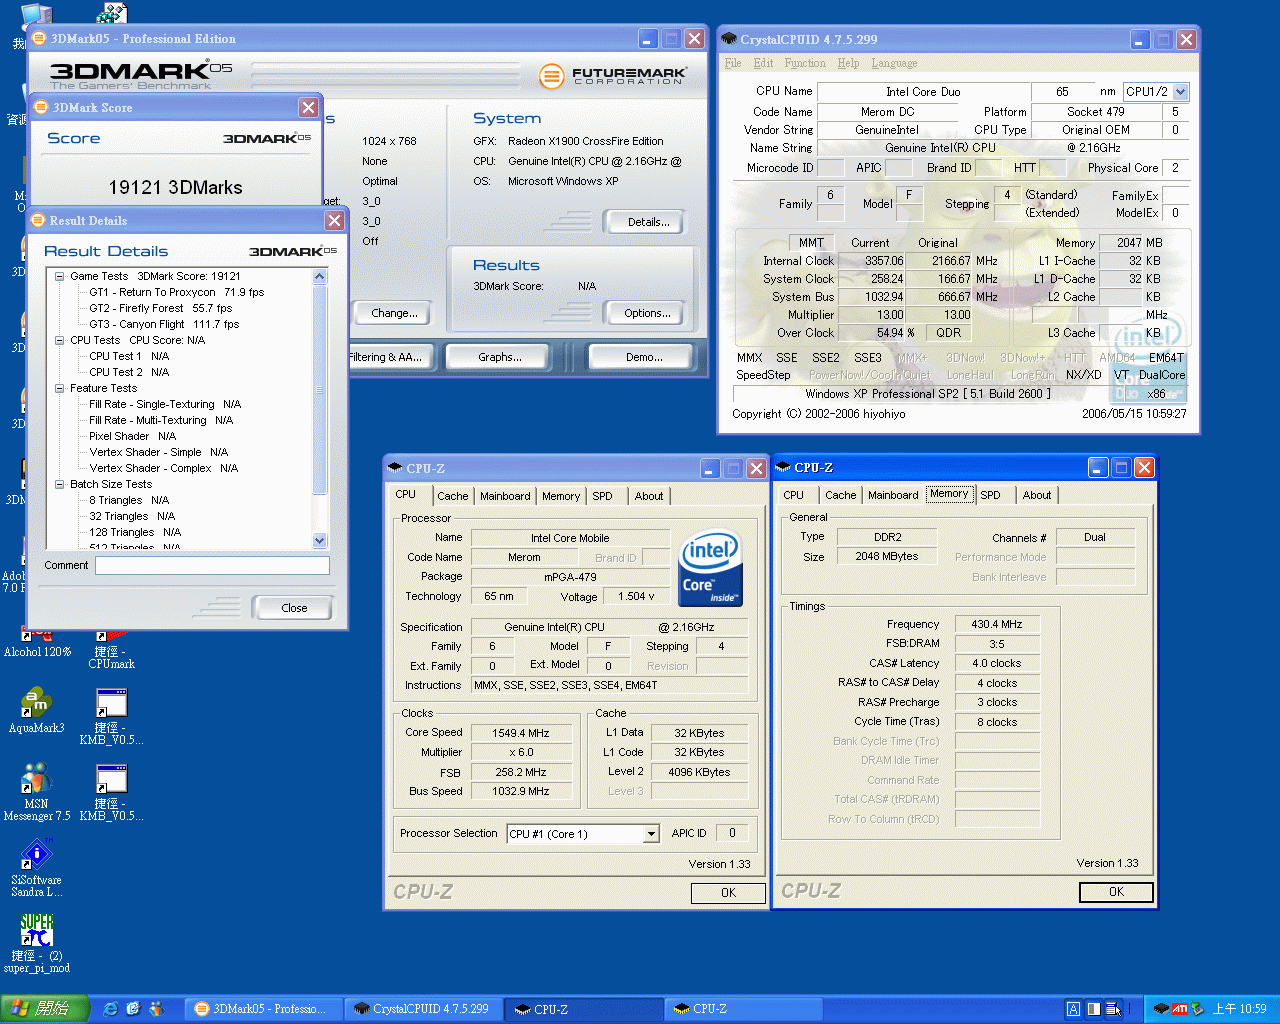Image resolution: width=1280 pixels, height=1024 pixels.
Task: Click the Close button in Result Details
Action: [x=293, y=608]
